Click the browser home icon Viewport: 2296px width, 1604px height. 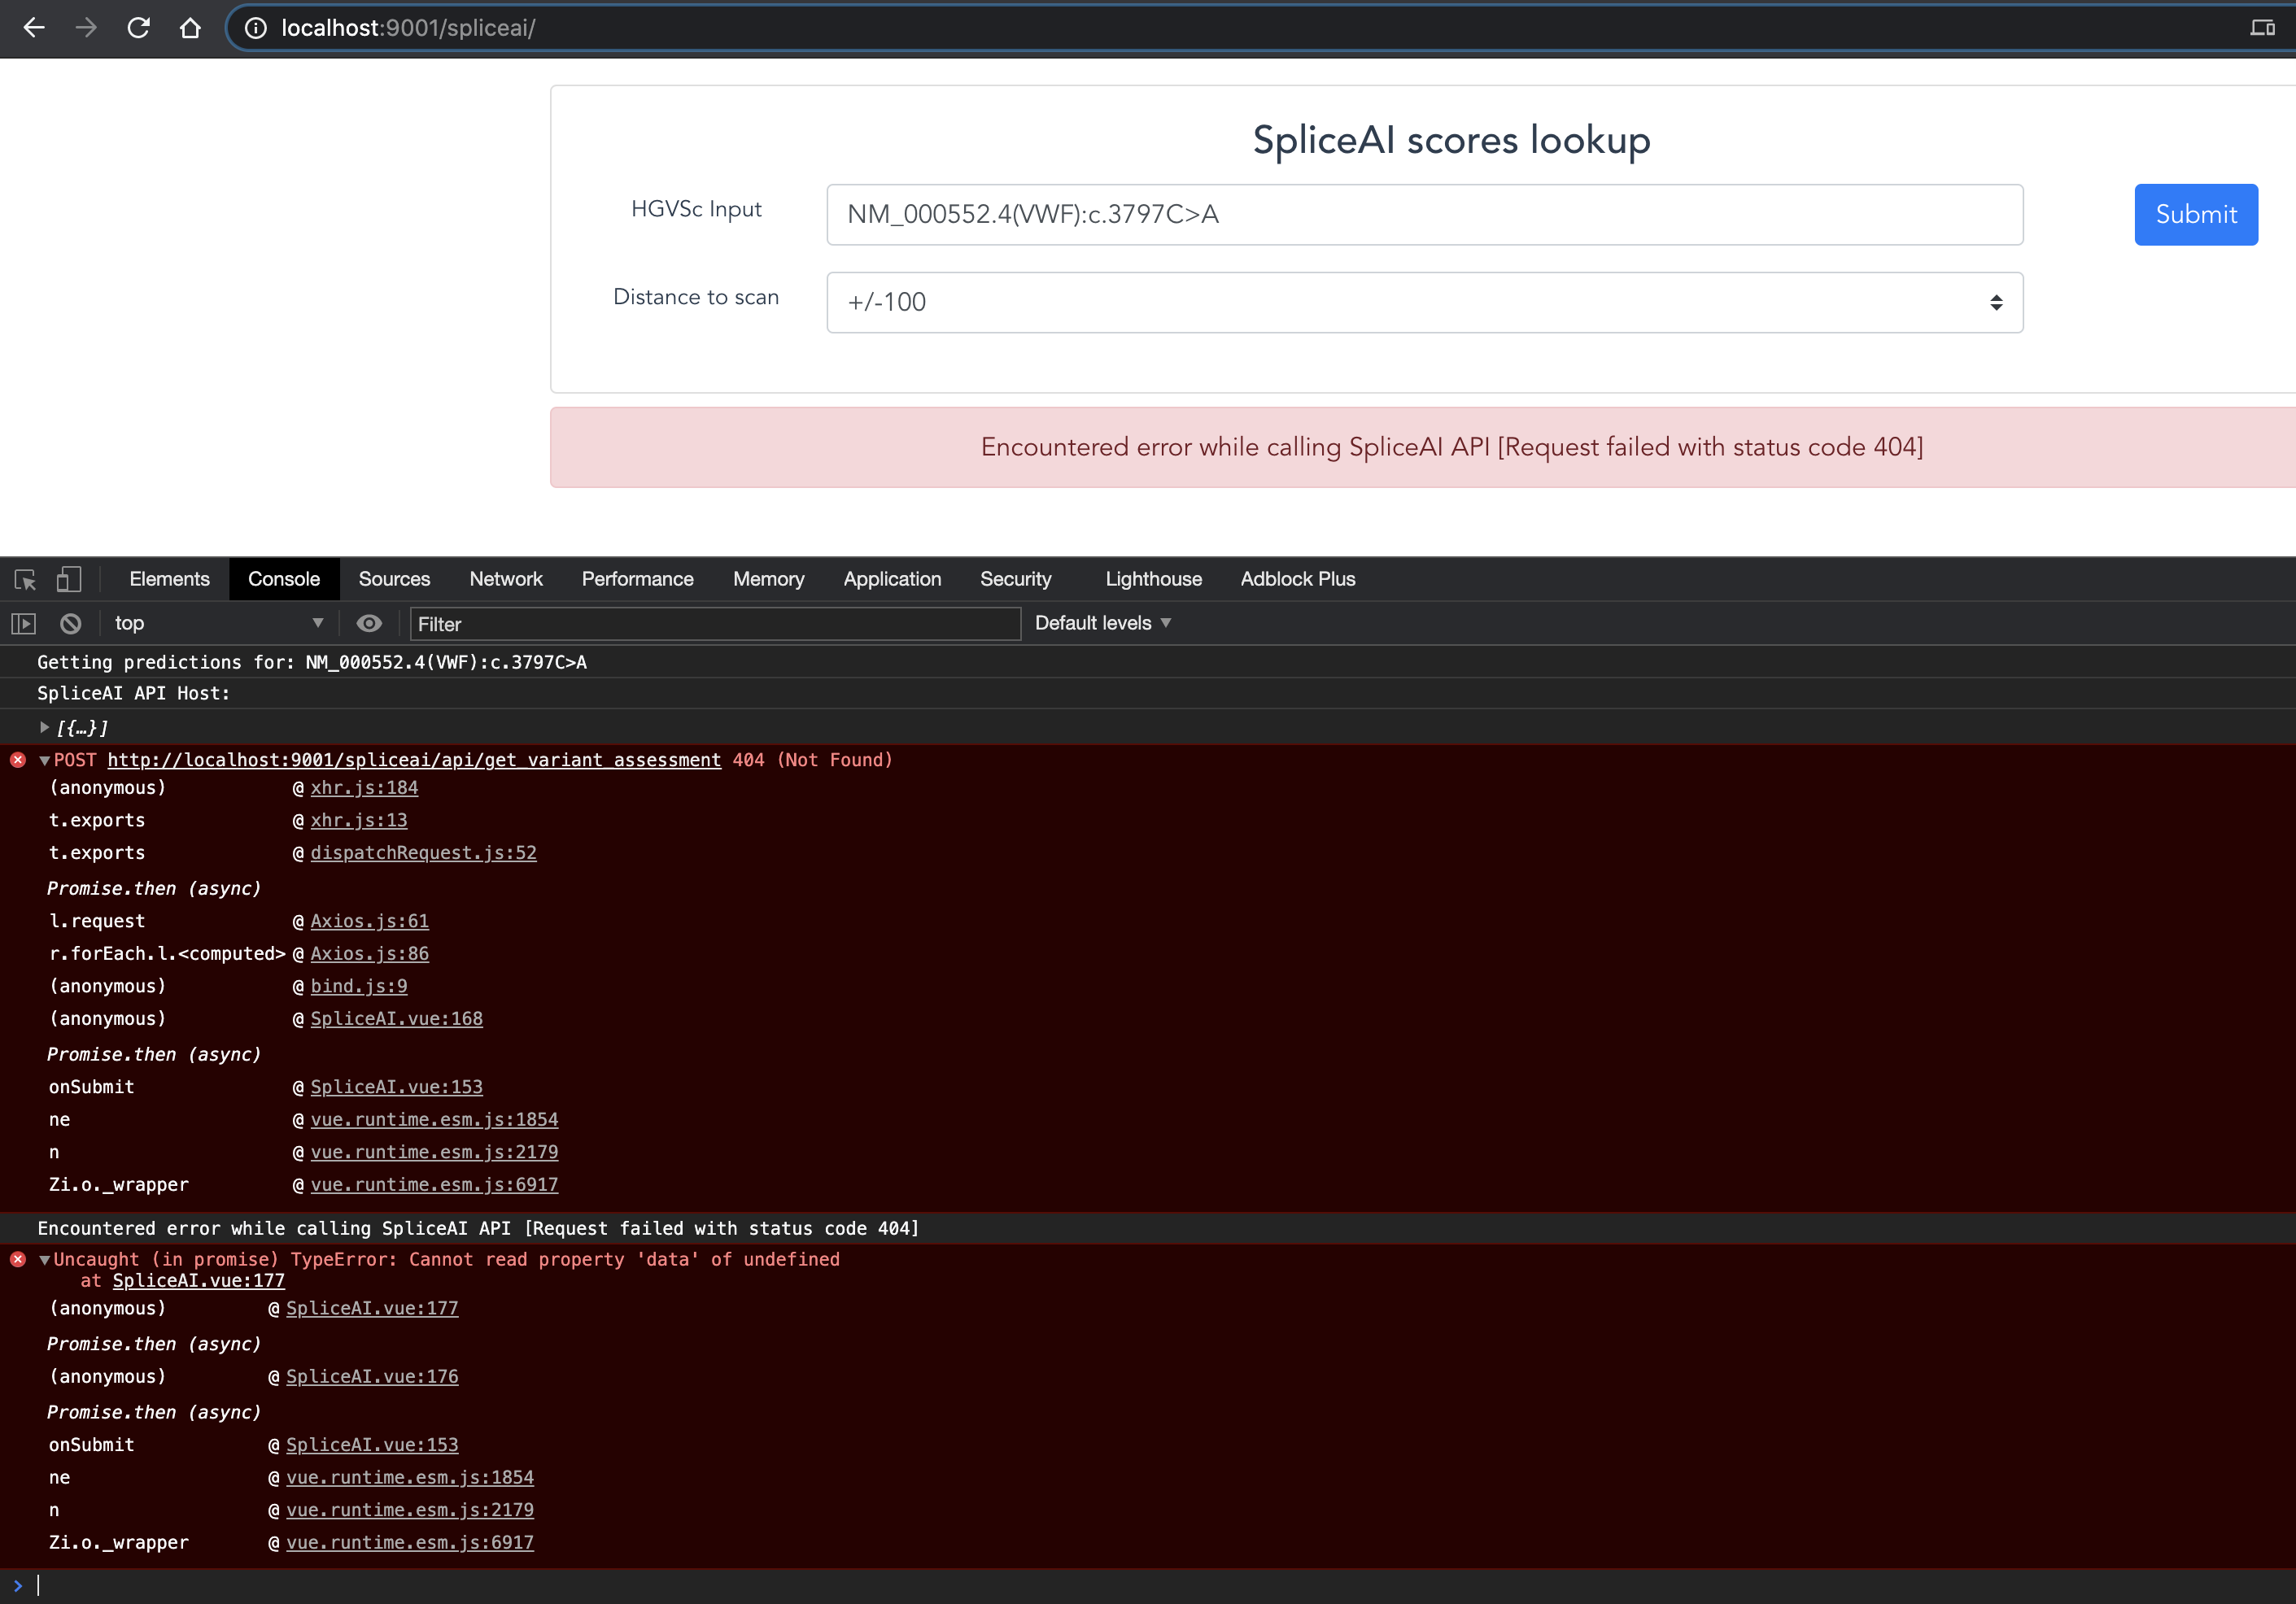pyautogui.click(x=190, y=28)
